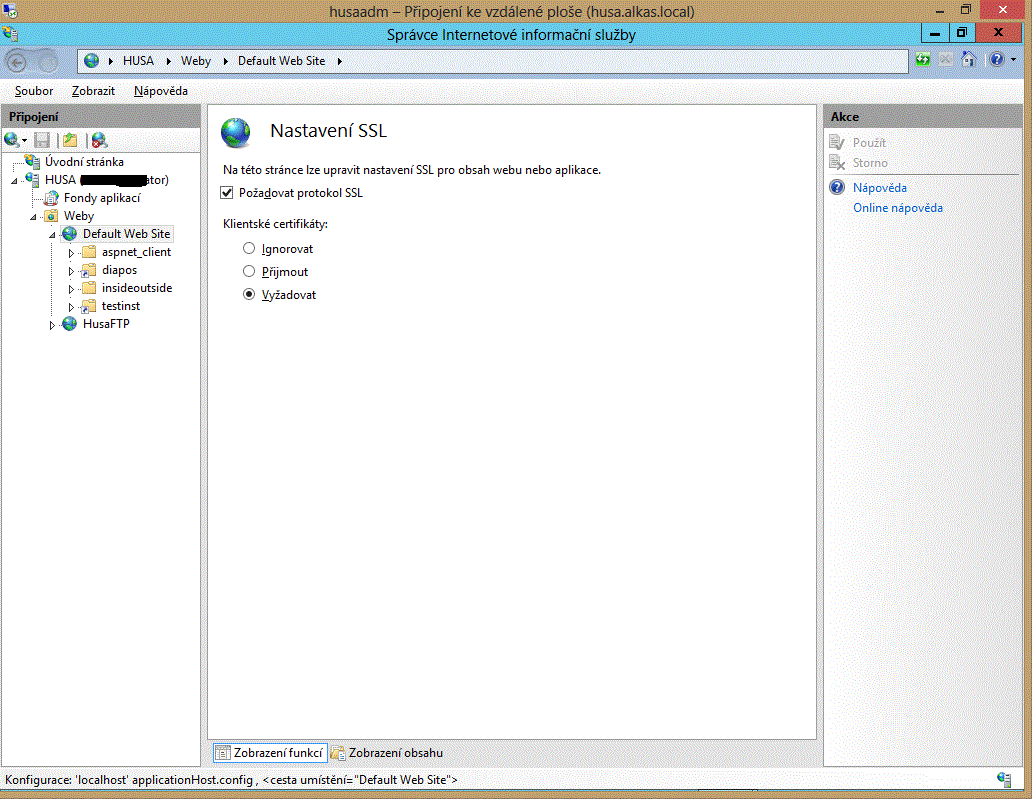Select the Ignorovat radio button
This screenshot has height=799, width=1032.
coord(249,249)
